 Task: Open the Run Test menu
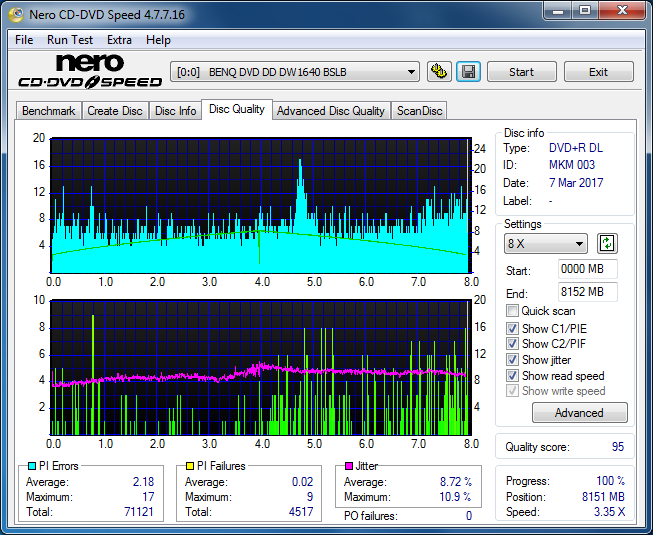(x=70, y=40)
